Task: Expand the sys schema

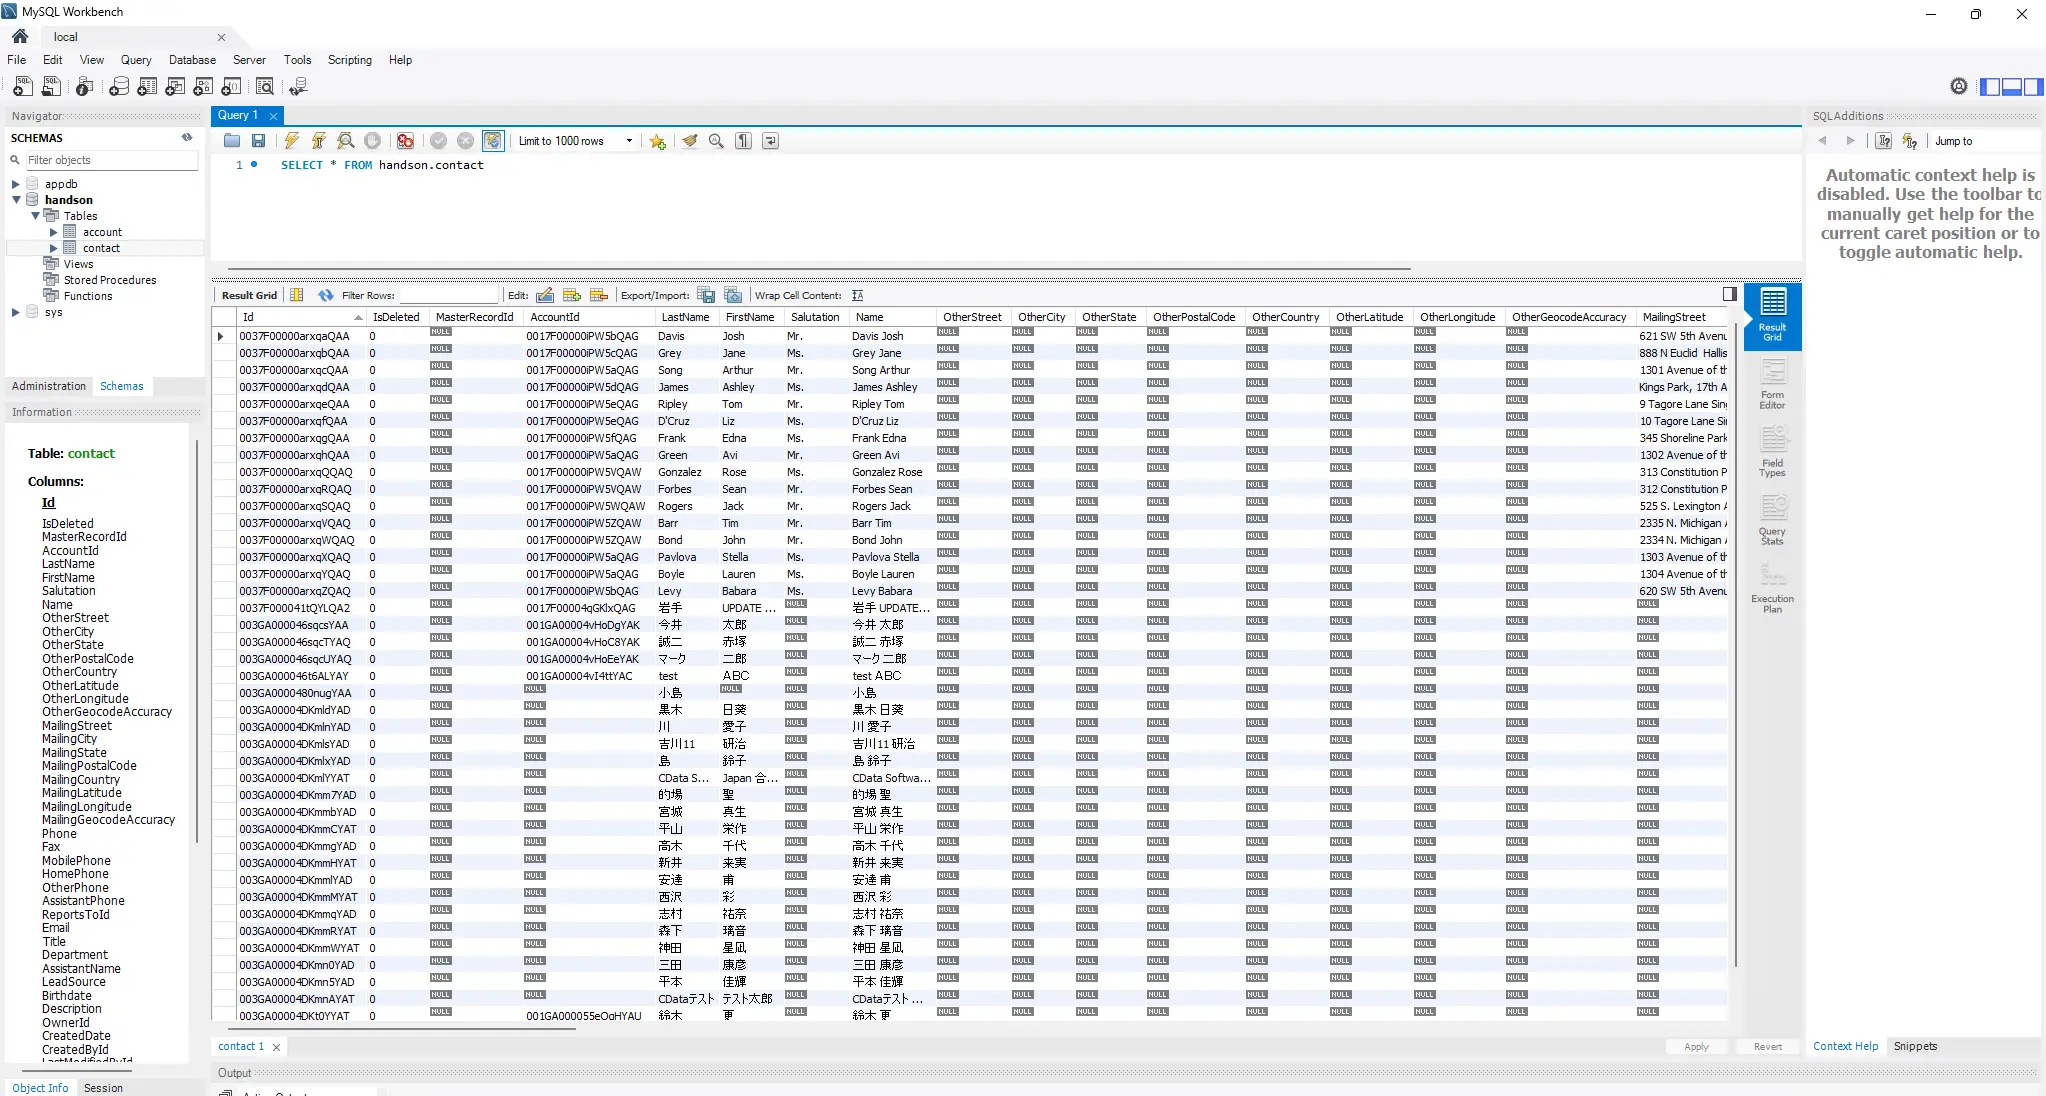Action: [15, 312]
